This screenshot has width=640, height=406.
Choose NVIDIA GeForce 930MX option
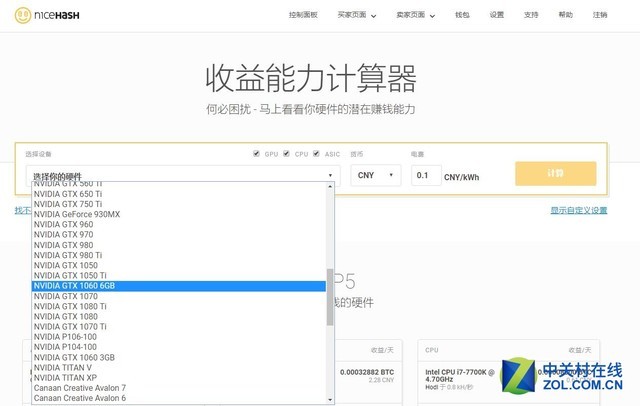tap(179, 214)
